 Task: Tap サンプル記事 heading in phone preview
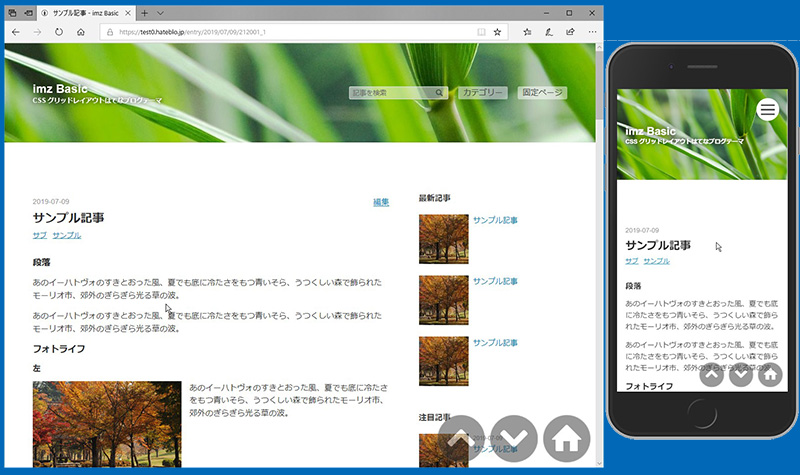coord(658,245)
